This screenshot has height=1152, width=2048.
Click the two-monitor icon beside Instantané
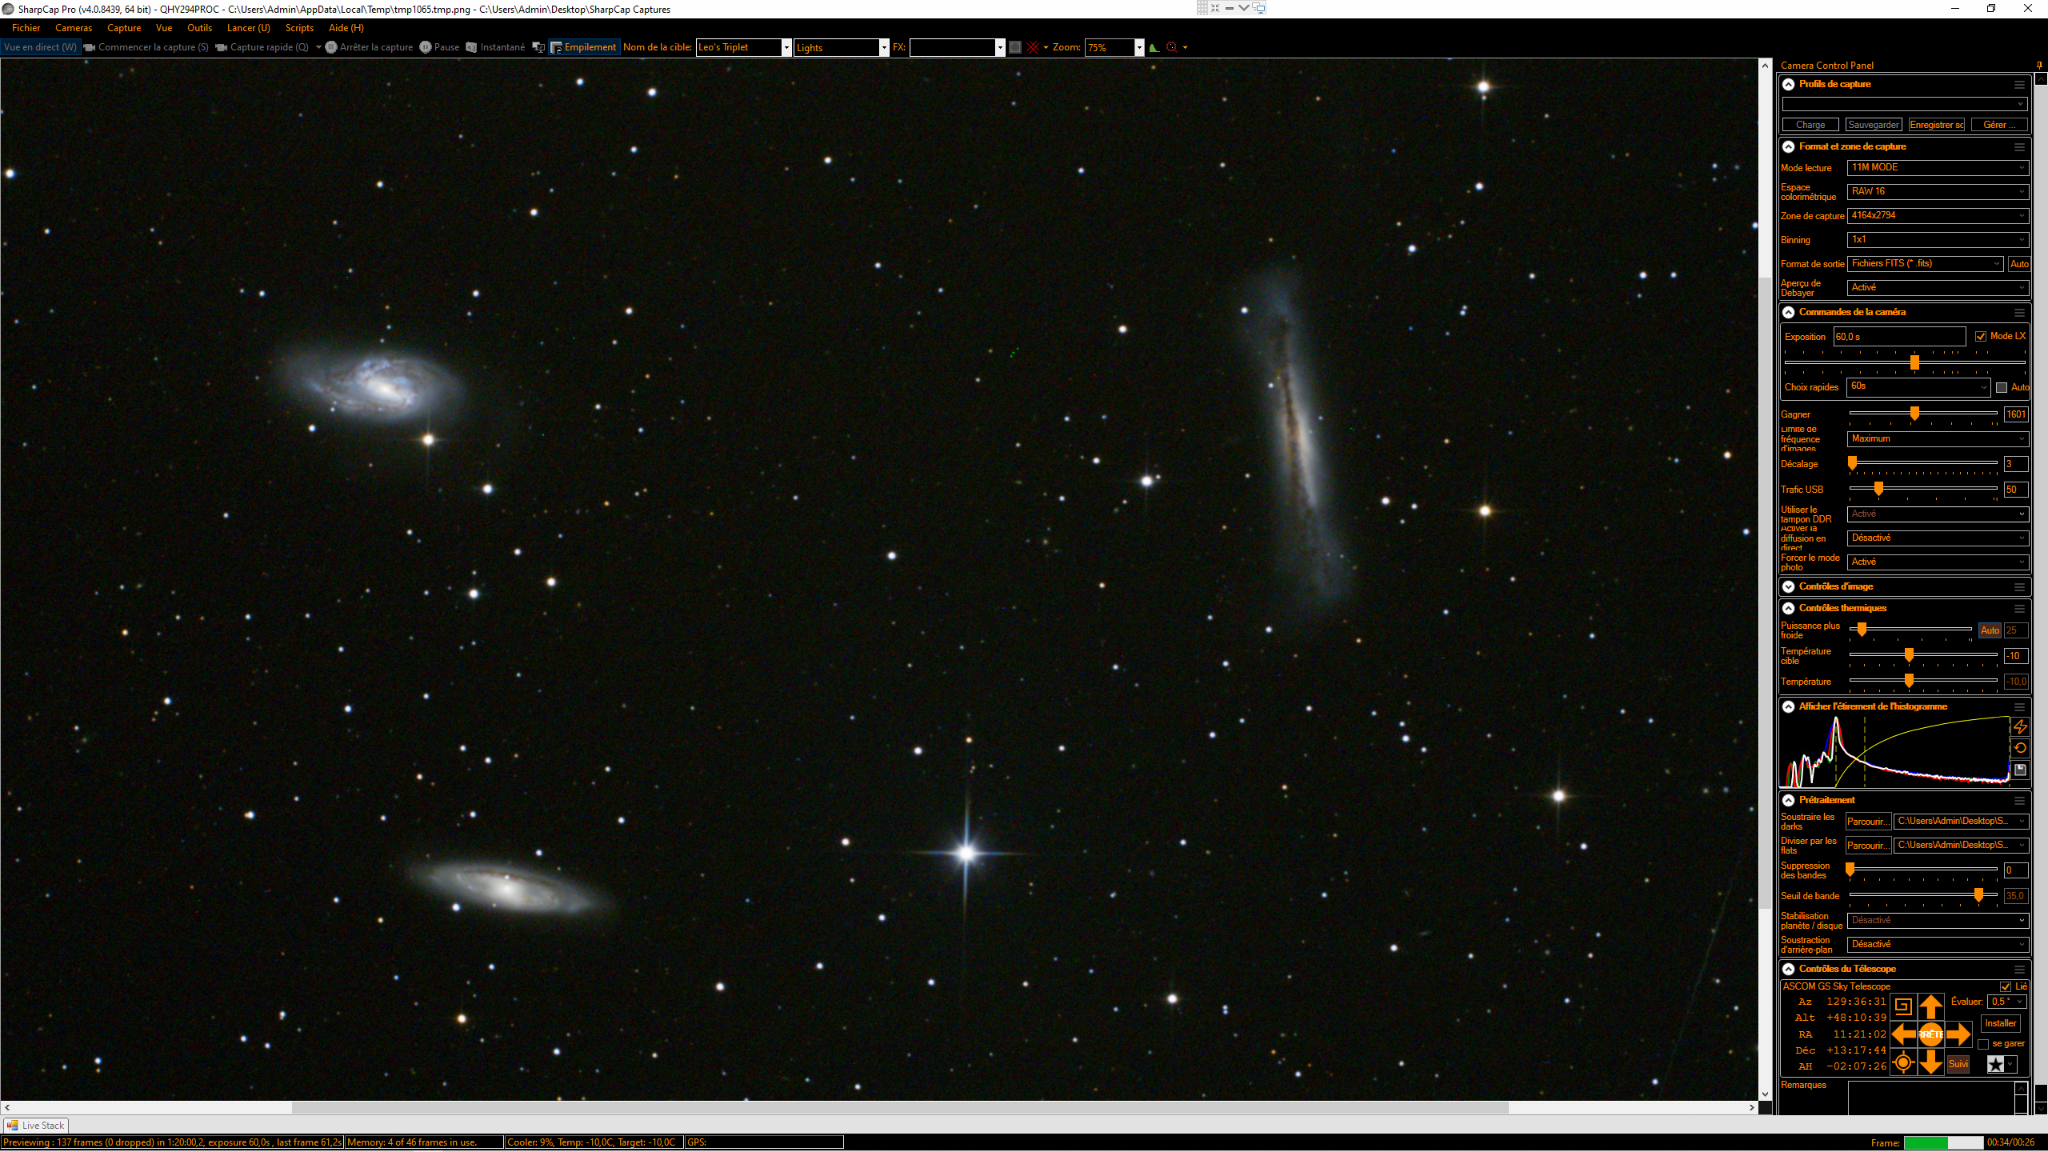539,47
